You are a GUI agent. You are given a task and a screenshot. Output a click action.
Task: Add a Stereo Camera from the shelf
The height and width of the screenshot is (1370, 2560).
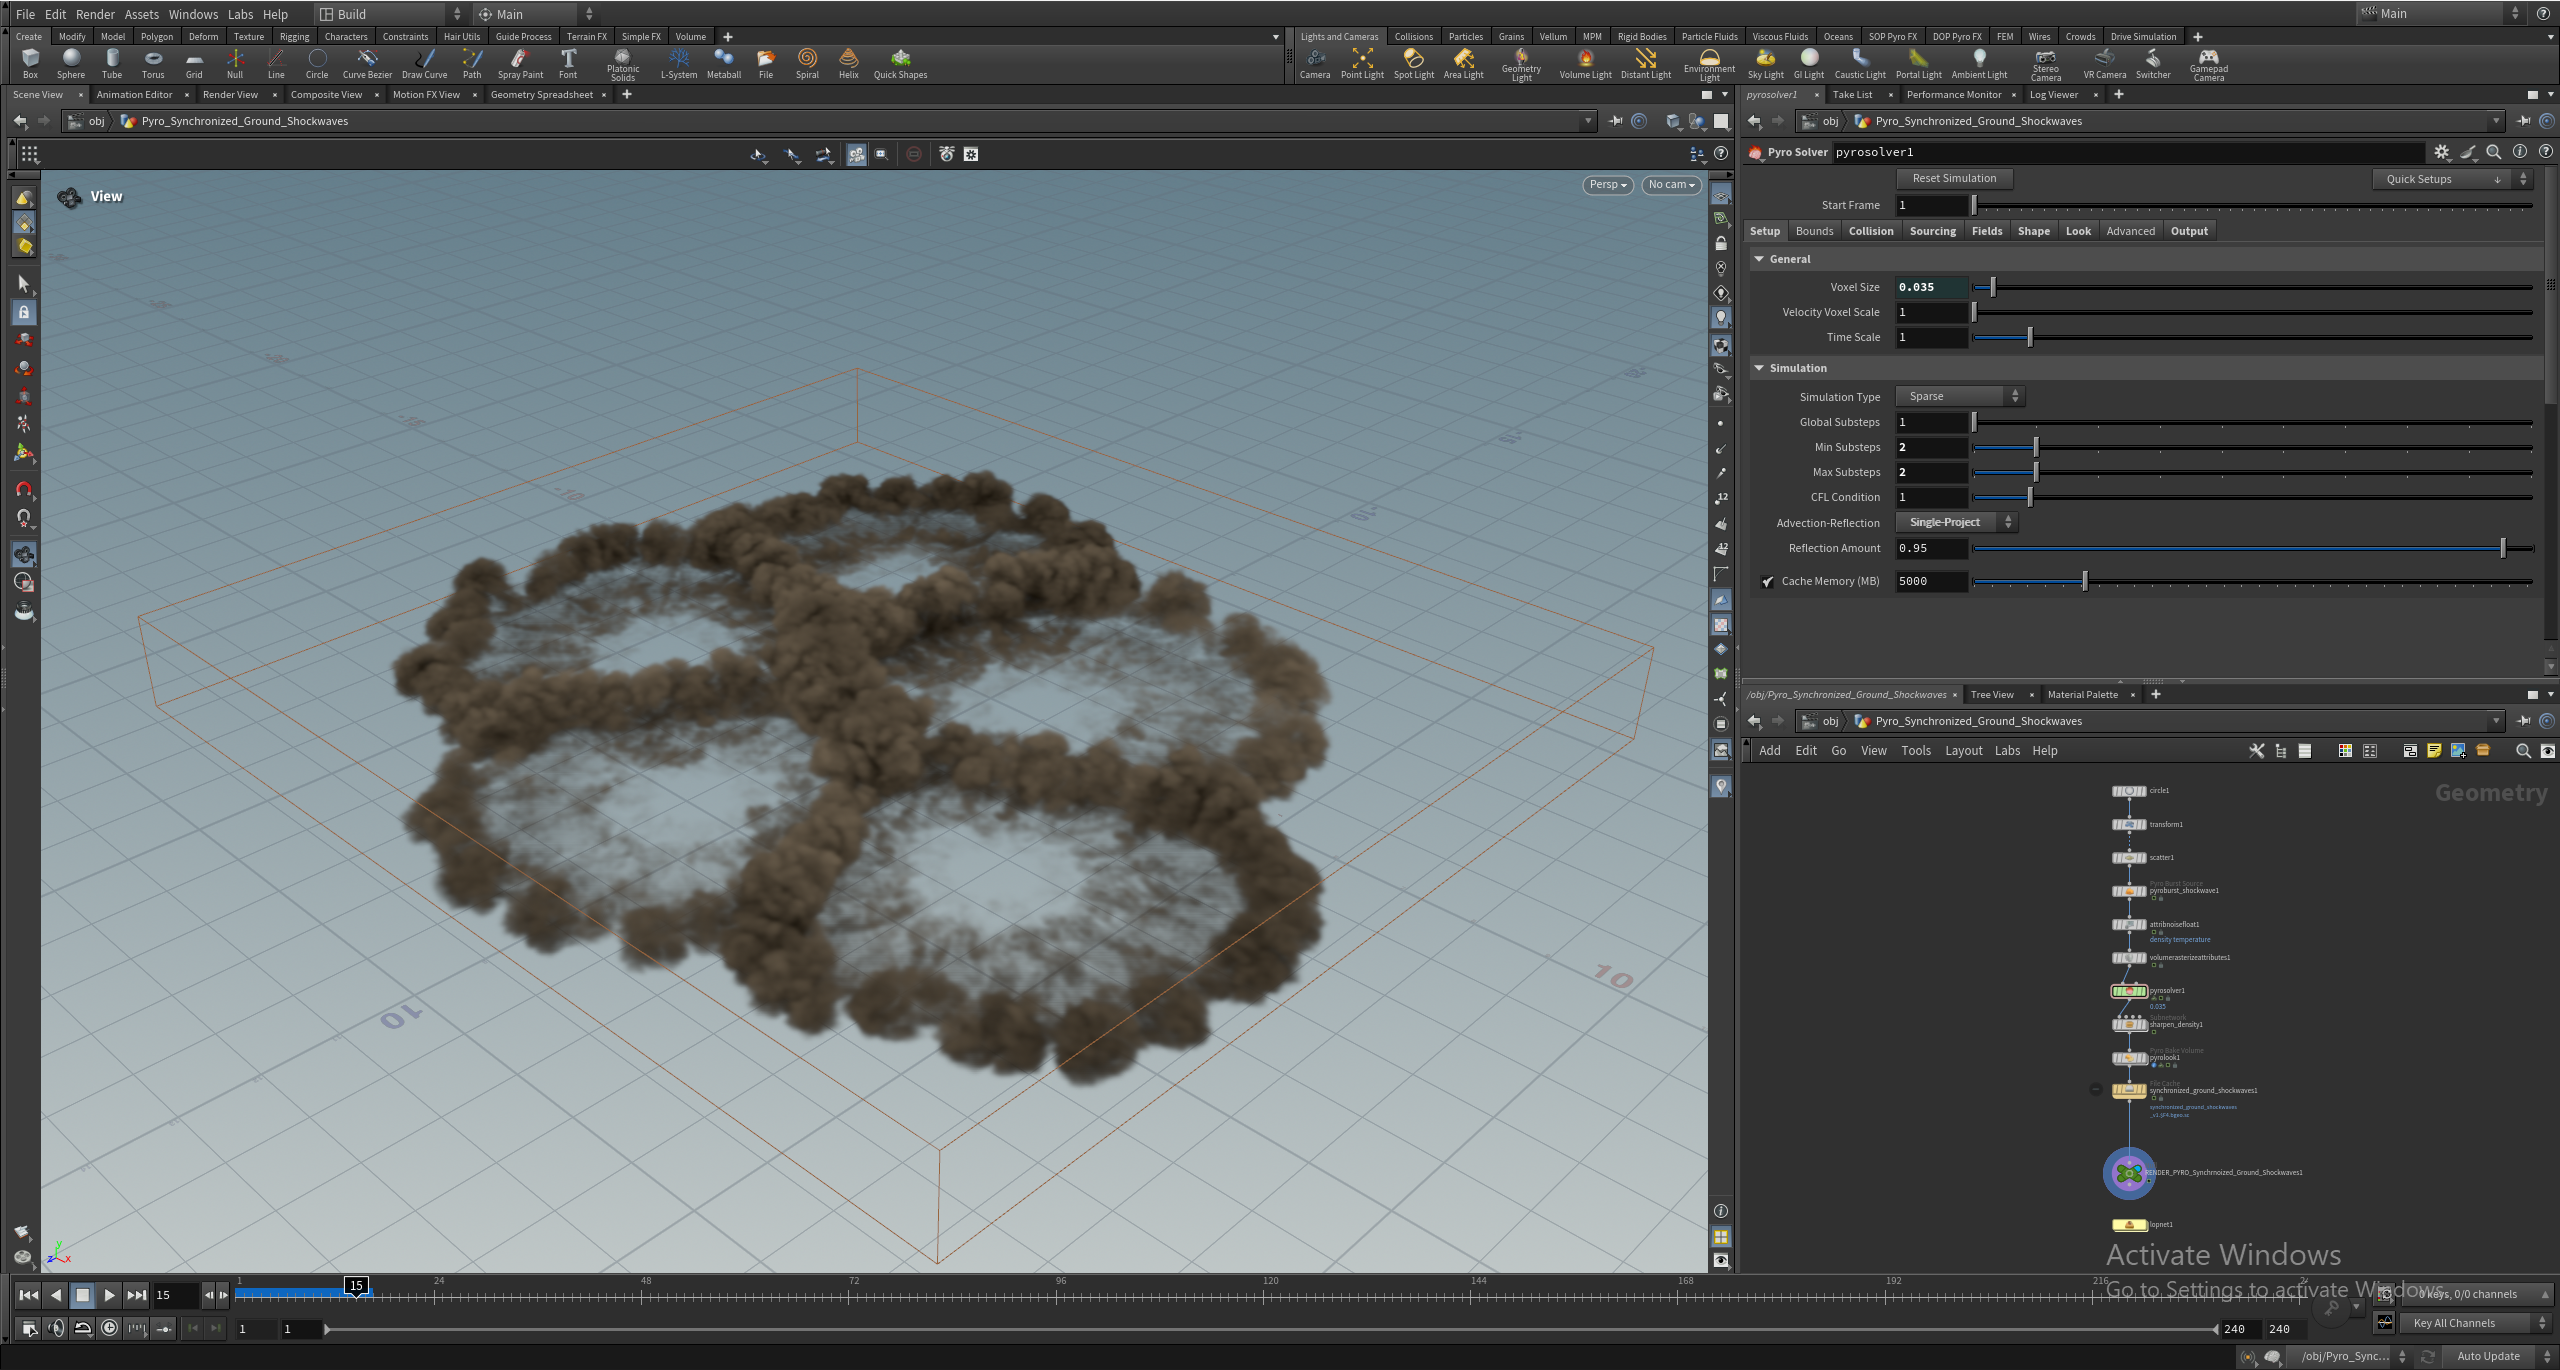pos(2046,63)
